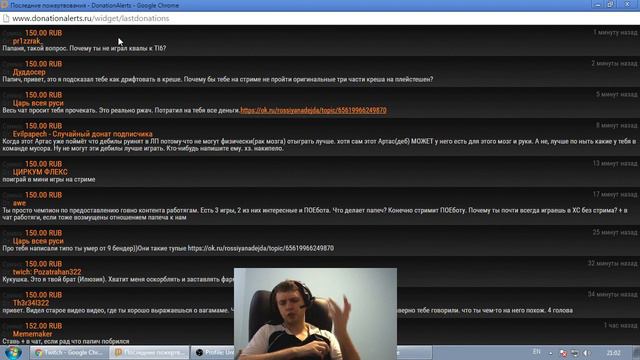Click Дуддосер's message about дрифтовать в креше
The image size is (640, 360).
click(218, 79)
